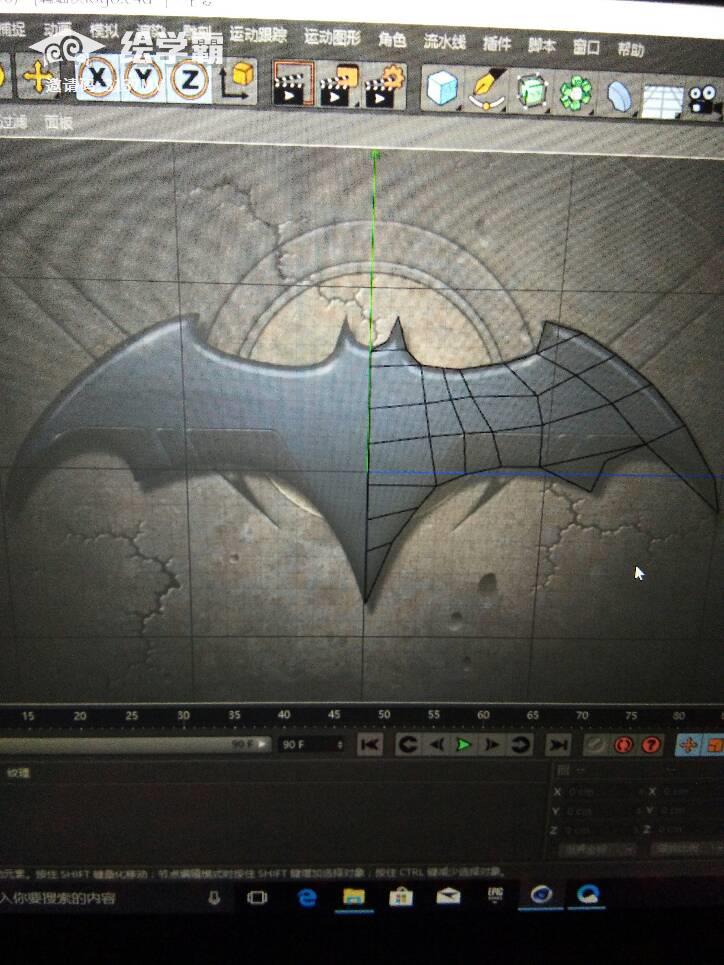The image size is (724, 965).
Task: Add Subdivision Surface generator, green caged cube
Action: 531,92
